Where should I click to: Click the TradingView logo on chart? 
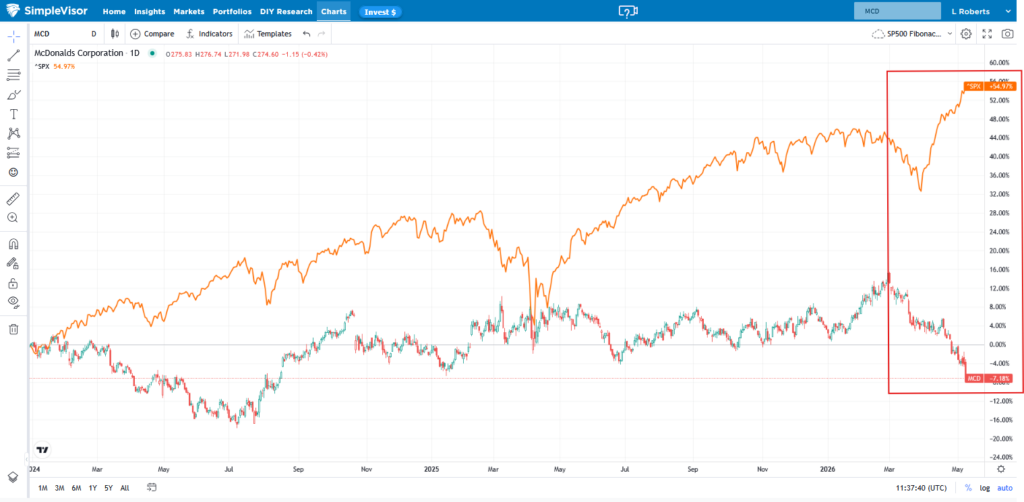pyautogui.click(x=43, y=450)
